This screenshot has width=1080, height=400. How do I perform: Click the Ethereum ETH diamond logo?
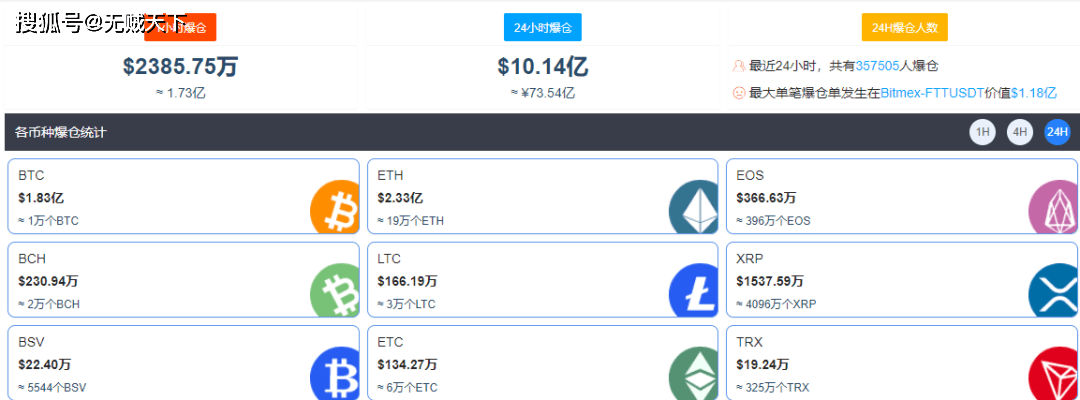(694, 208)
